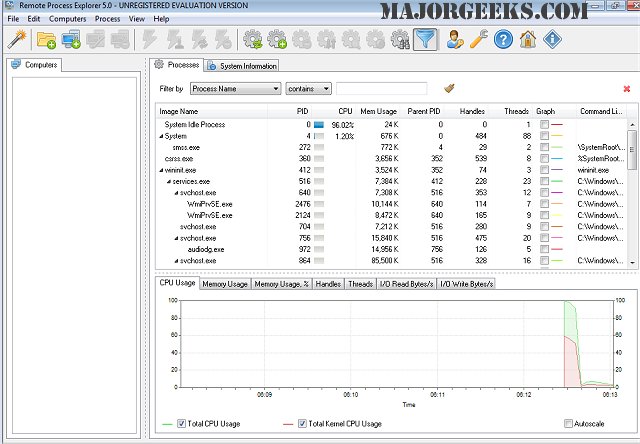640x444 pixels.
Task: Sort by CPU column header
Action: (x=335, y=111)
